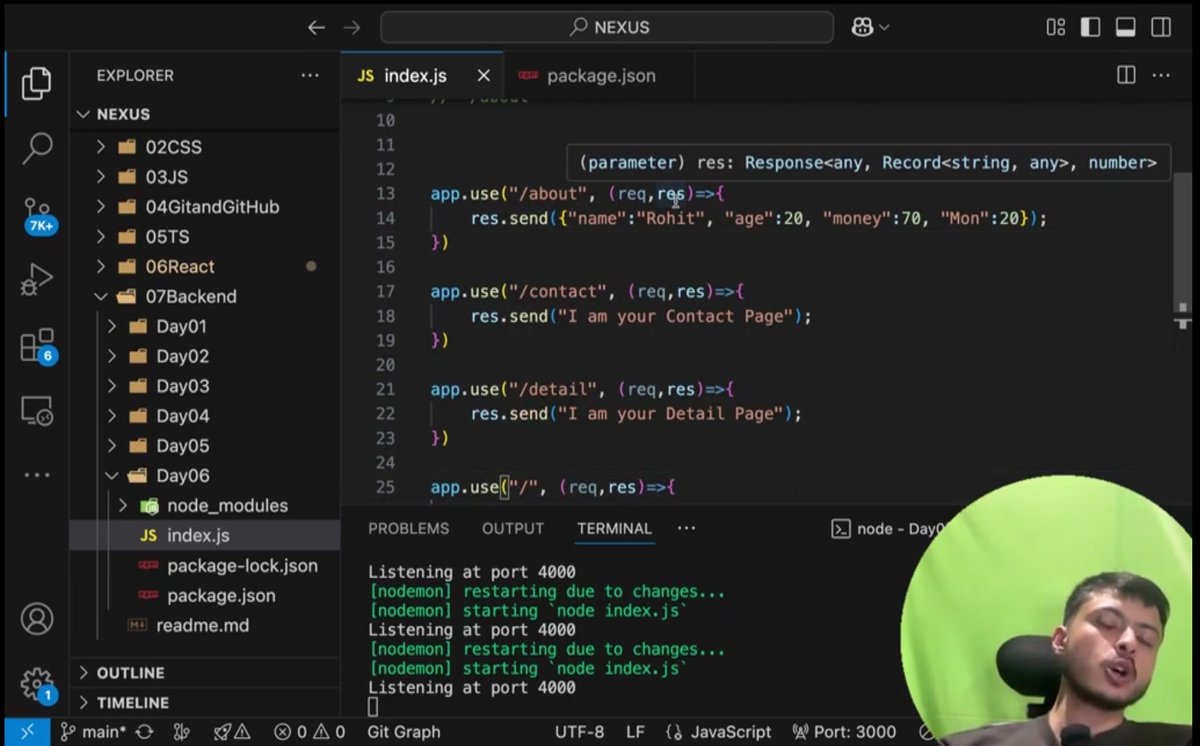Show additional views ellipsis in activity bar
Image resolution: width=1200 pixels, height=746 pixels.
[37, 475]
